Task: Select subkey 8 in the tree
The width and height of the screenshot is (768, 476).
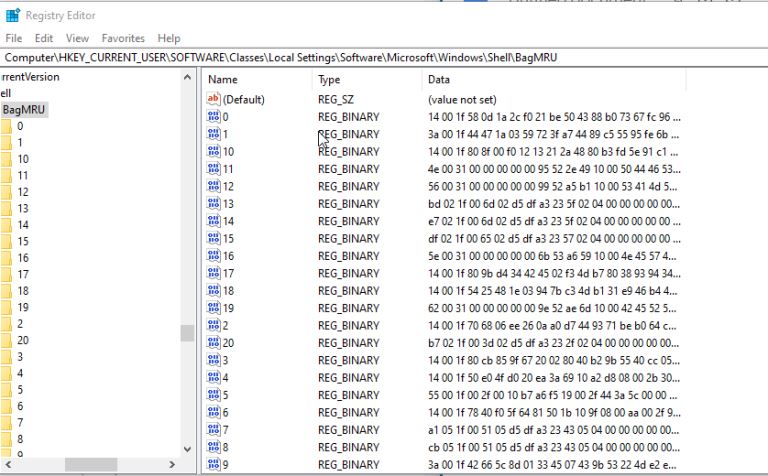Action: coord(20,439)
